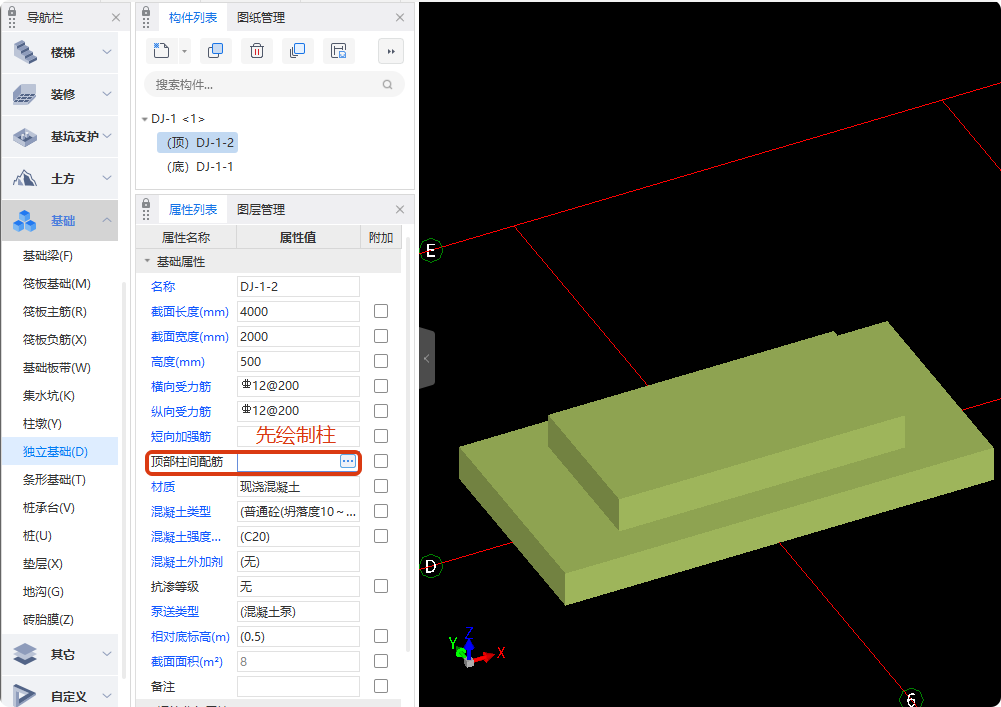Collapse the 基础属性 group

(x=147, y=261)
